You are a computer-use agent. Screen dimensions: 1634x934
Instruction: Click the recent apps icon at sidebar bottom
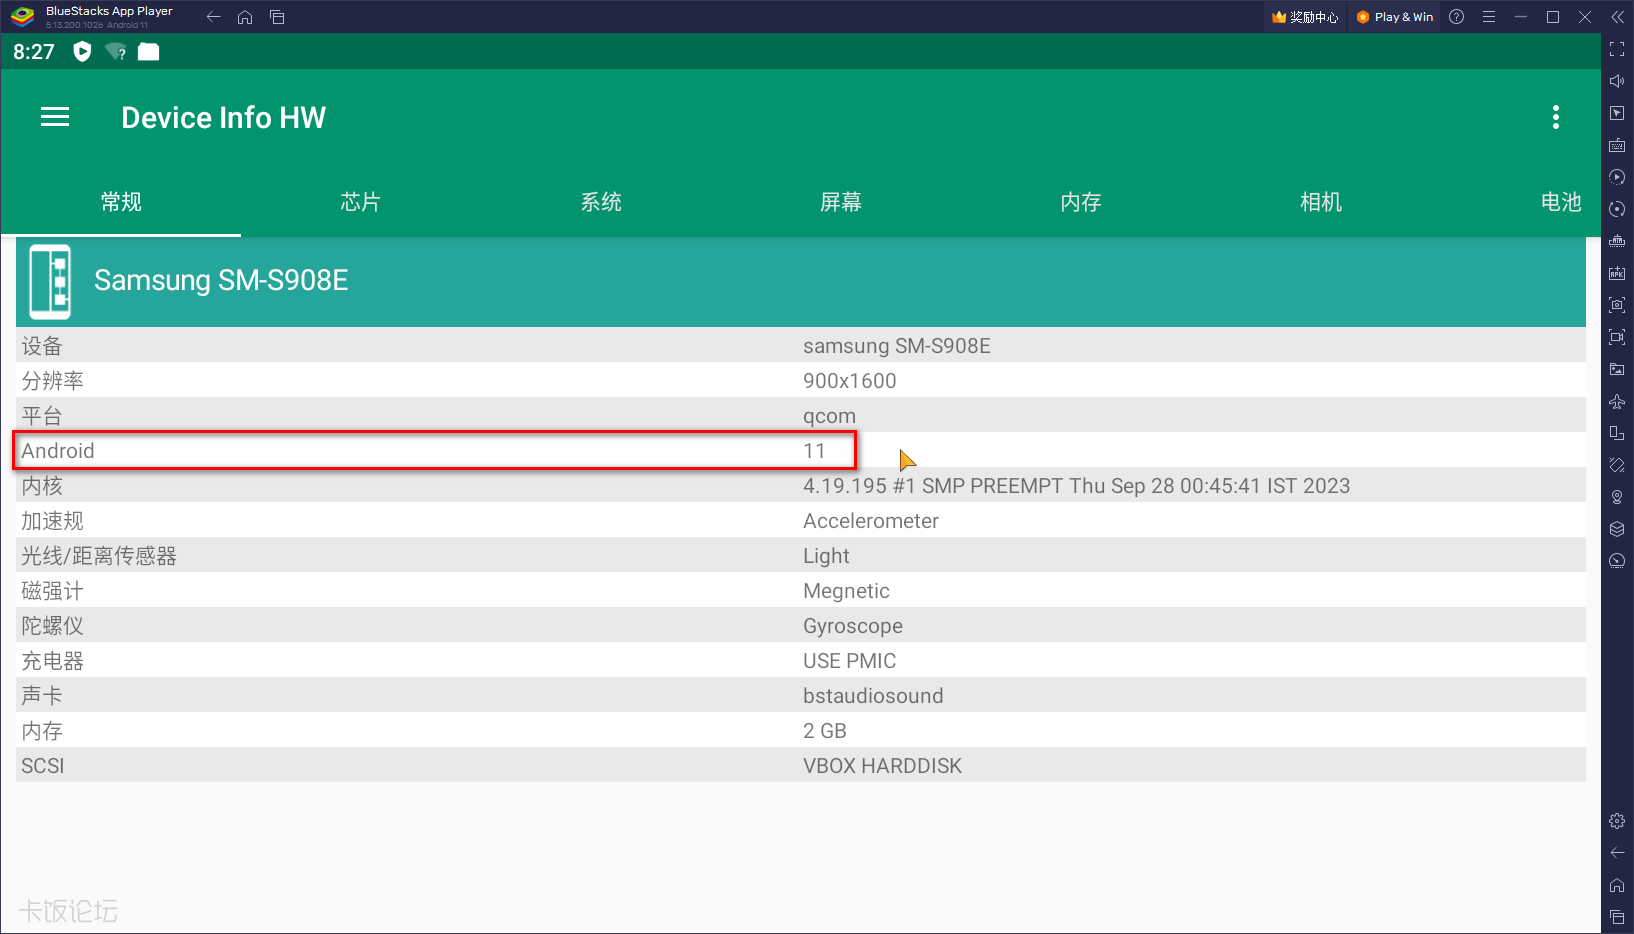click(1617, 917)
